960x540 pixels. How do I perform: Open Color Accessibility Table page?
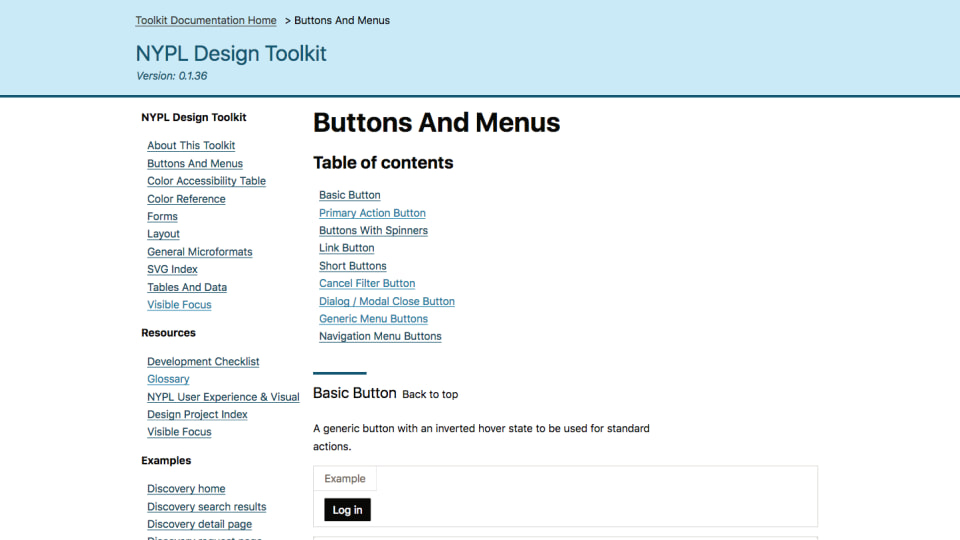click(206, 181)
